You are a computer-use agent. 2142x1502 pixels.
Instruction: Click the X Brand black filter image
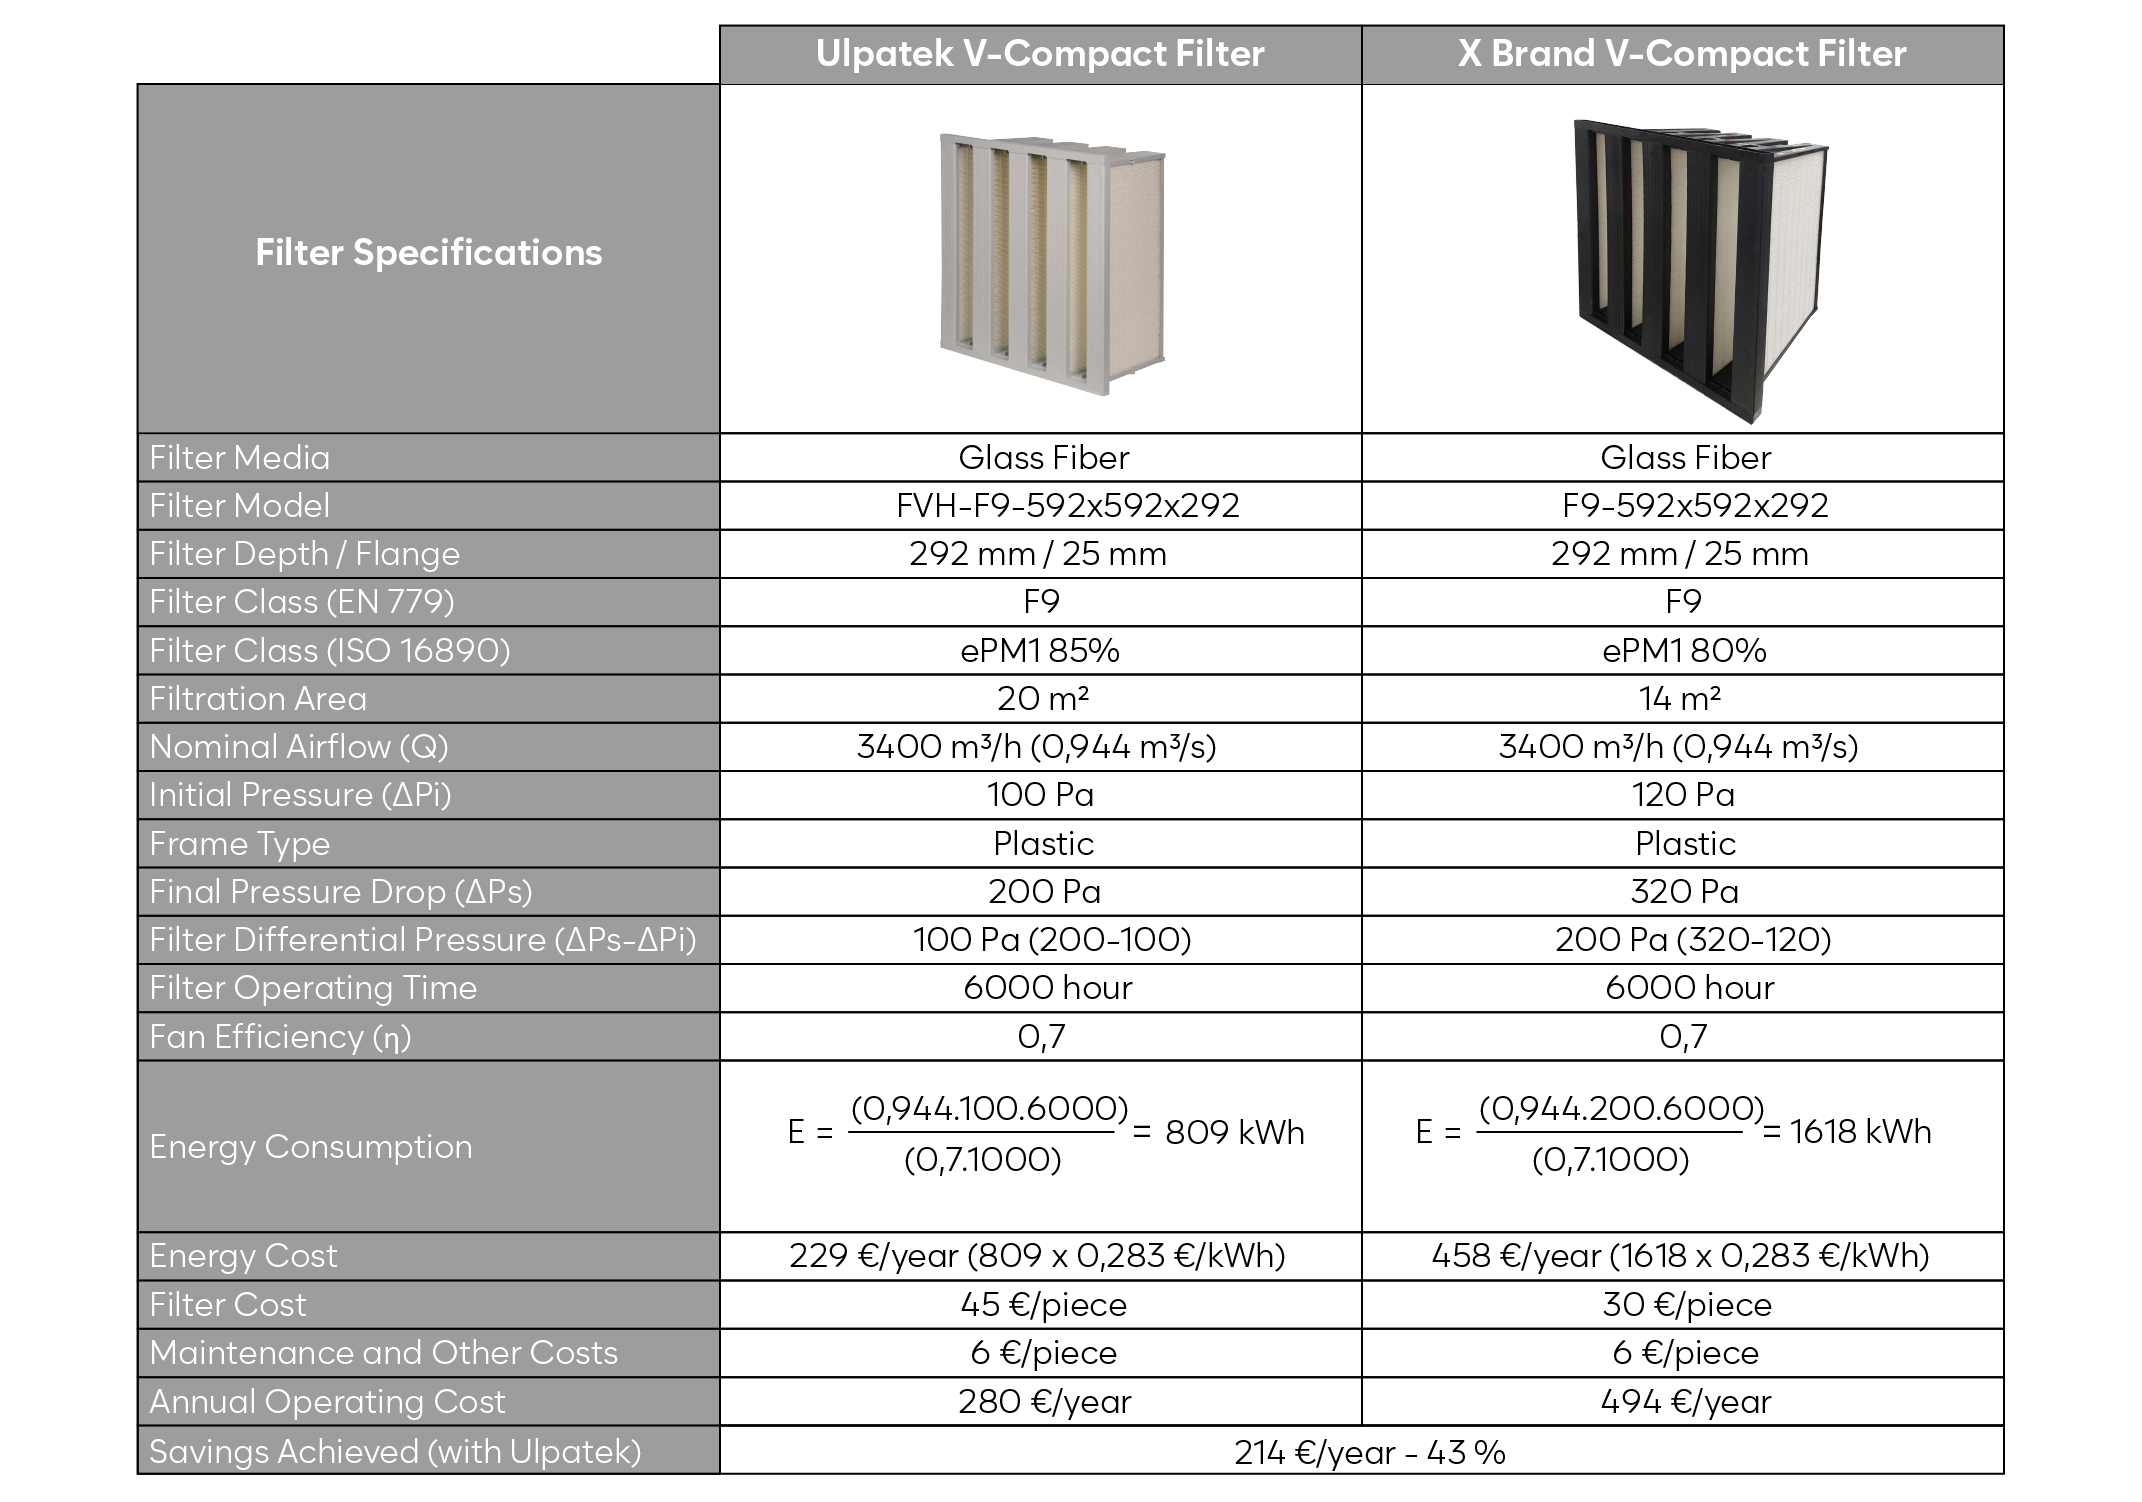pyautogui.click(x=1700, y=268)
